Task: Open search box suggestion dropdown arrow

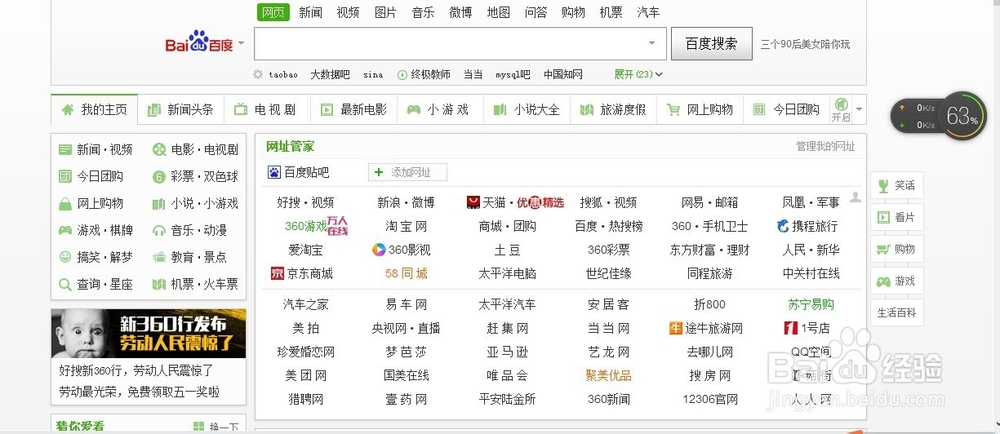Action: 652,43
